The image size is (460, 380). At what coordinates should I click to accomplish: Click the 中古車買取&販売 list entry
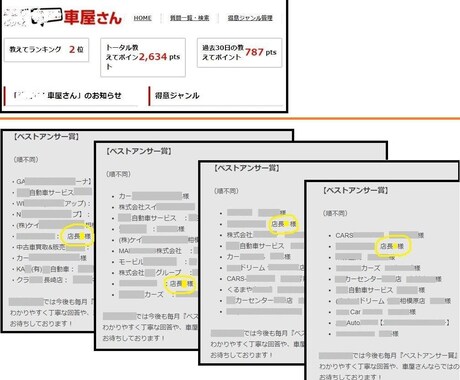(x=53, y=247)
